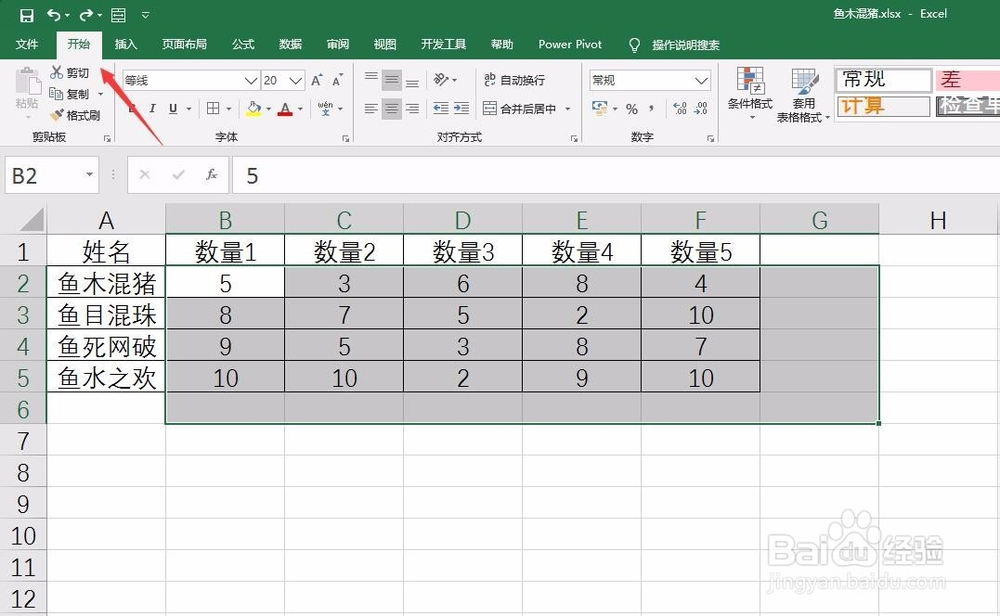Apply the Calculation (计算) cell style
The image size is (1000, 616).
tap(883, 105)
